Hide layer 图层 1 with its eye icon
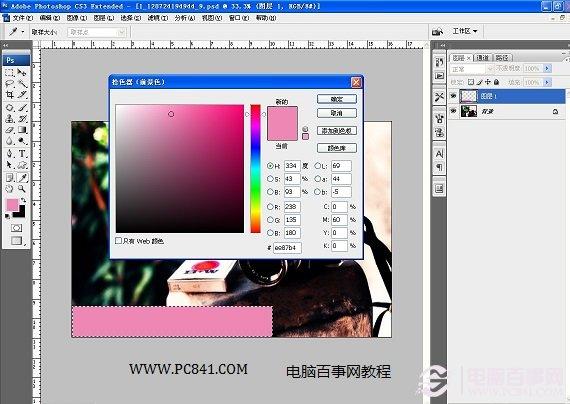570x404 pixels. [x=453, y=96]
